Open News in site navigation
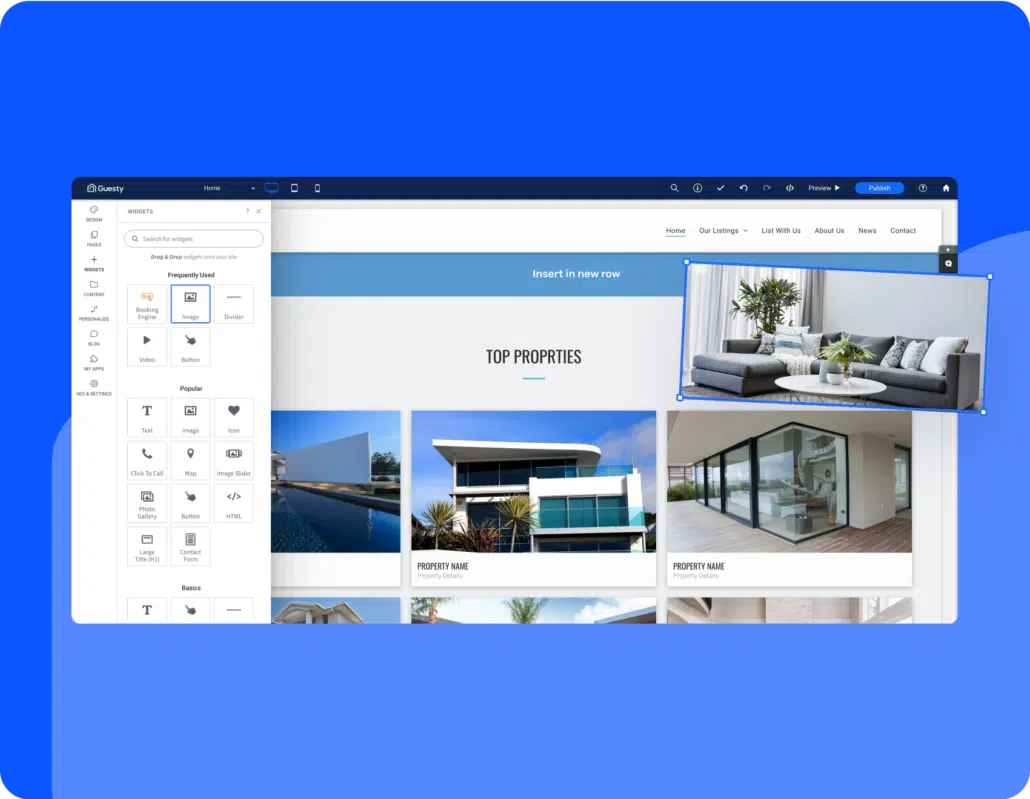Image resolution: width=1030 pixels, height=799 pixels. pyautogui.click(x=867, y=231)
